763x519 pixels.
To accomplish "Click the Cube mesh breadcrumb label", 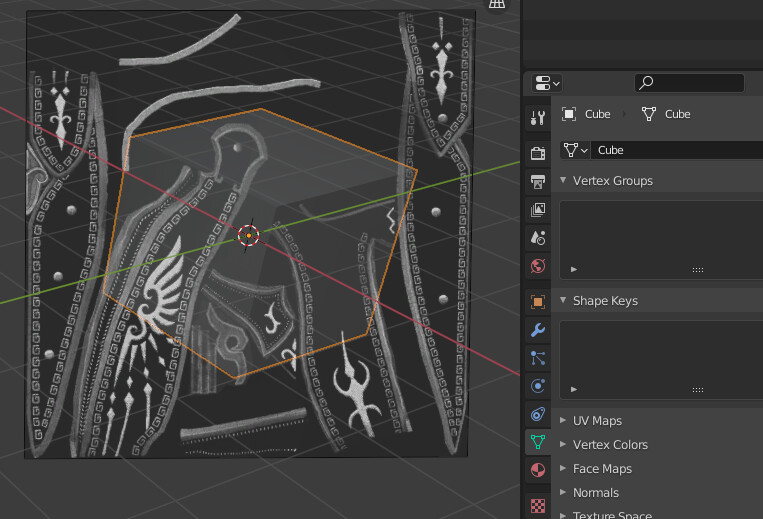I will point(677,114).
